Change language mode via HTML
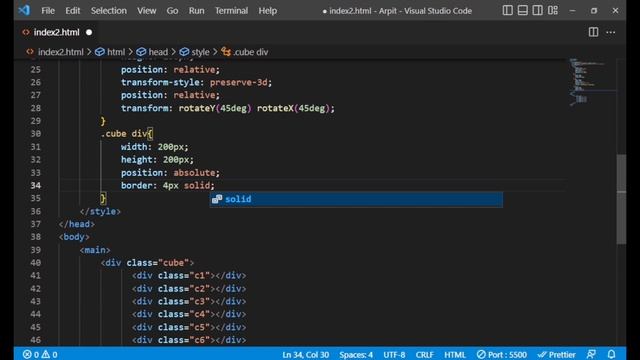Image resolution: width=640 pixels, height=360 pixels. [x=455, y=354]
